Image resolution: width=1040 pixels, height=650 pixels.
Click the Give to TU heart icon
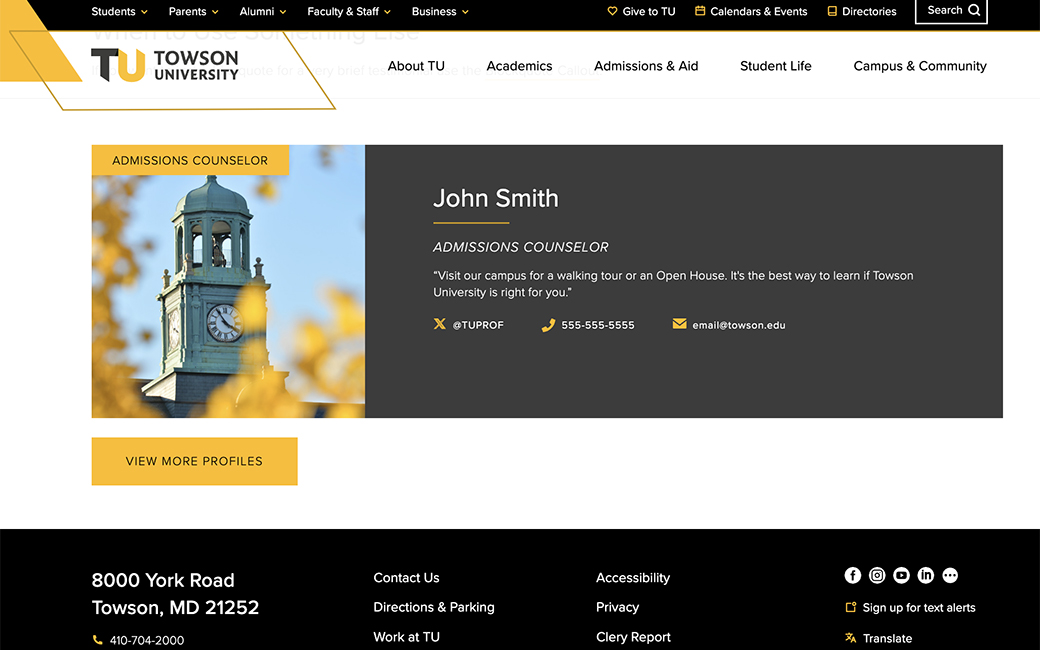click(612, 11)
